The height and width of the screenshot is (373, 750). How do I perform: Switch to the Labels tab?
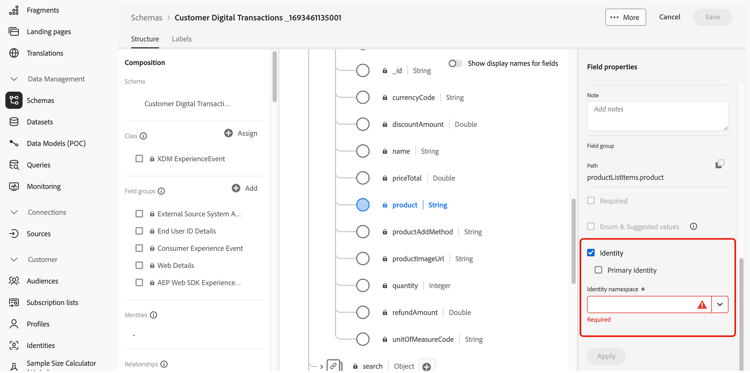point(182,39)
